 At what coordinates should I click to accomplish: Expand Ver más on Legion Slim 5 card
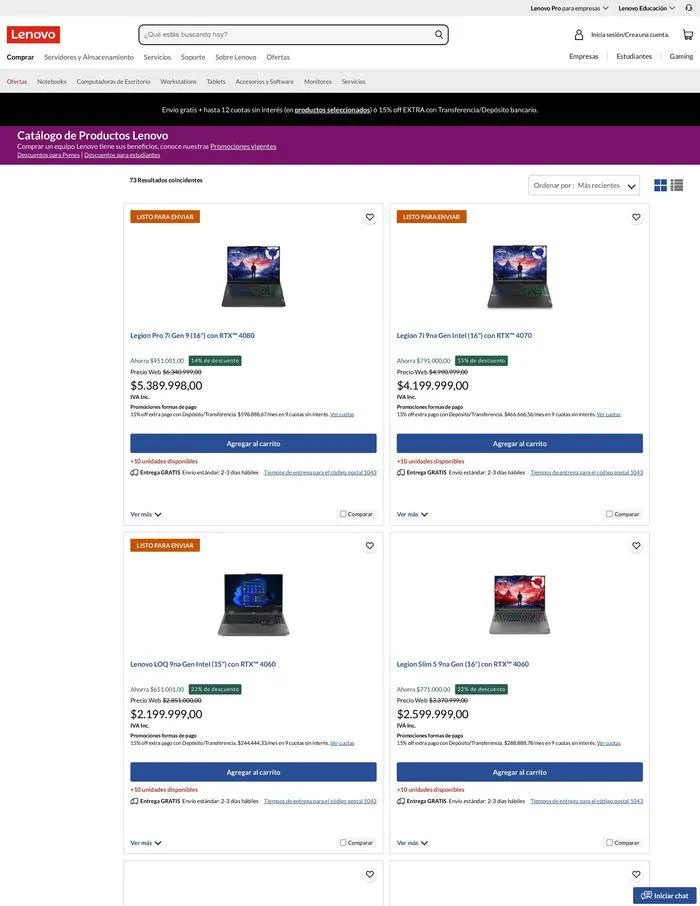[412, 843]
